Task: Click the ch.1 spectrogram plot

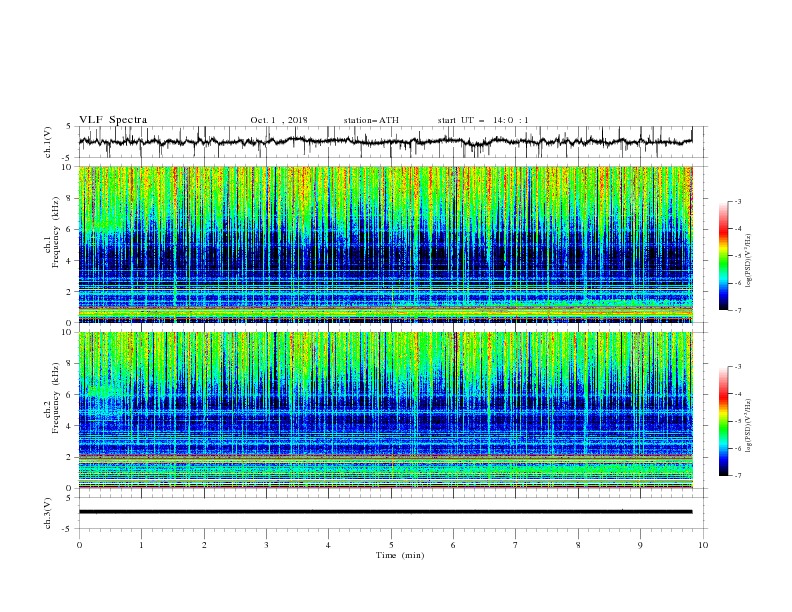Action: point(386,244)
